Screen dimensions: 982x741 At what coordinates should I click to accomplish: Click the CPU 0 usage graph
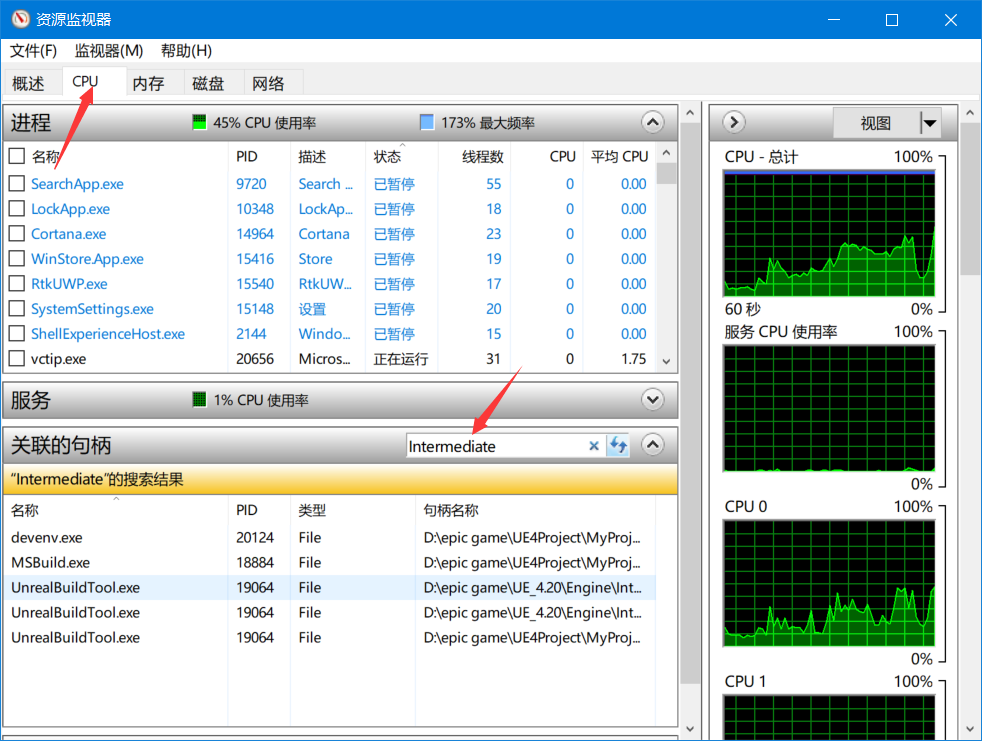click(x=829, y=583)
